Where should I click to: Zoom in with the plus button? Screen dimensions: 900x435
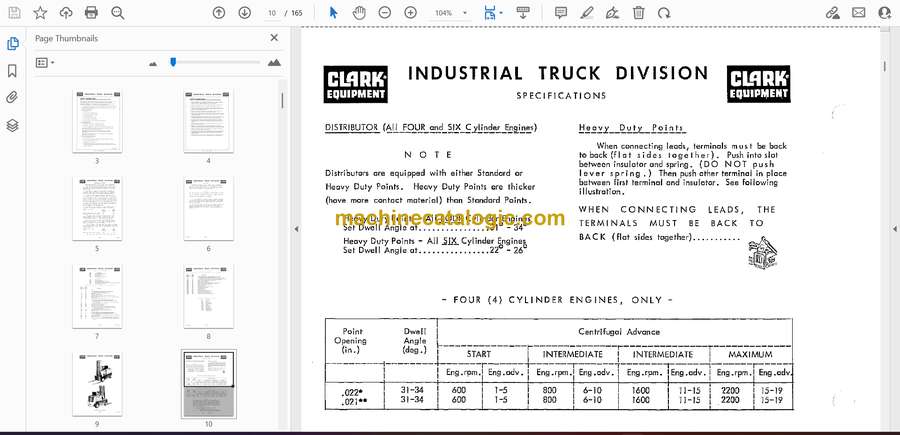coord(410,13)
